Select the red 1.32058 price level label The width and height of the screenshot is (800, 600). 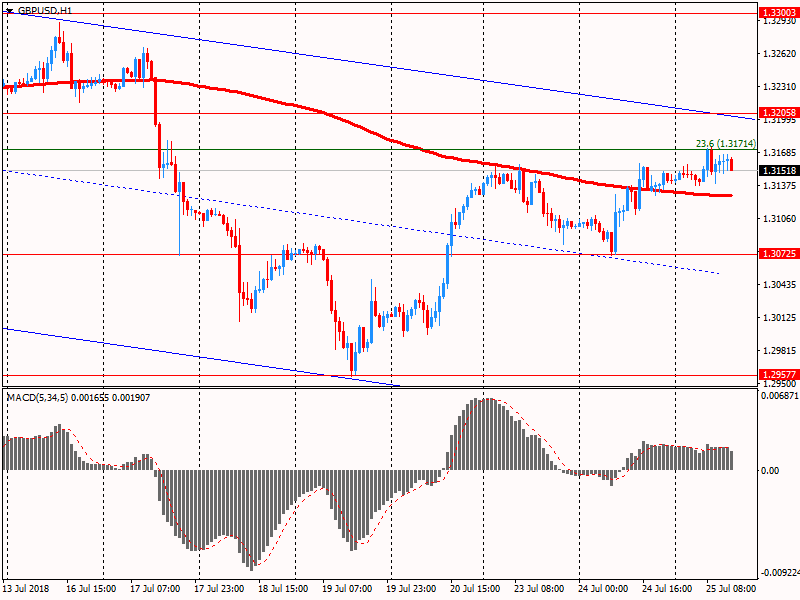(779, 113)
